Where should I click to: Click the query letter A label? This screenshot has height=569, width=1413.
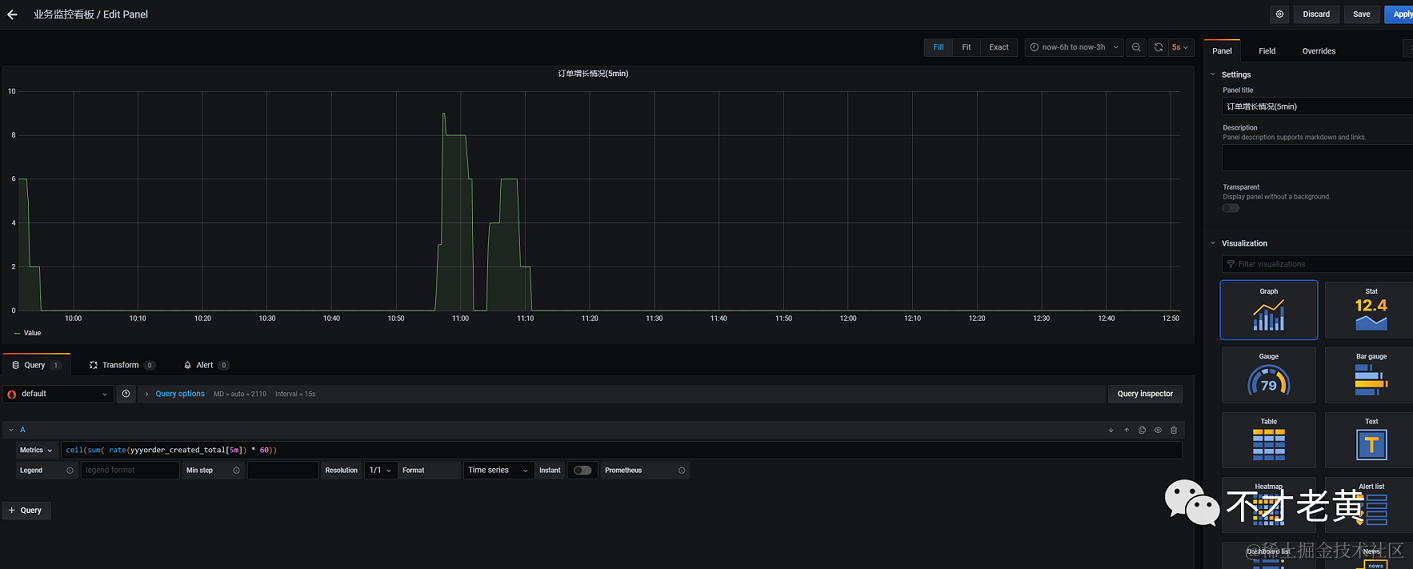coord(23,430)
